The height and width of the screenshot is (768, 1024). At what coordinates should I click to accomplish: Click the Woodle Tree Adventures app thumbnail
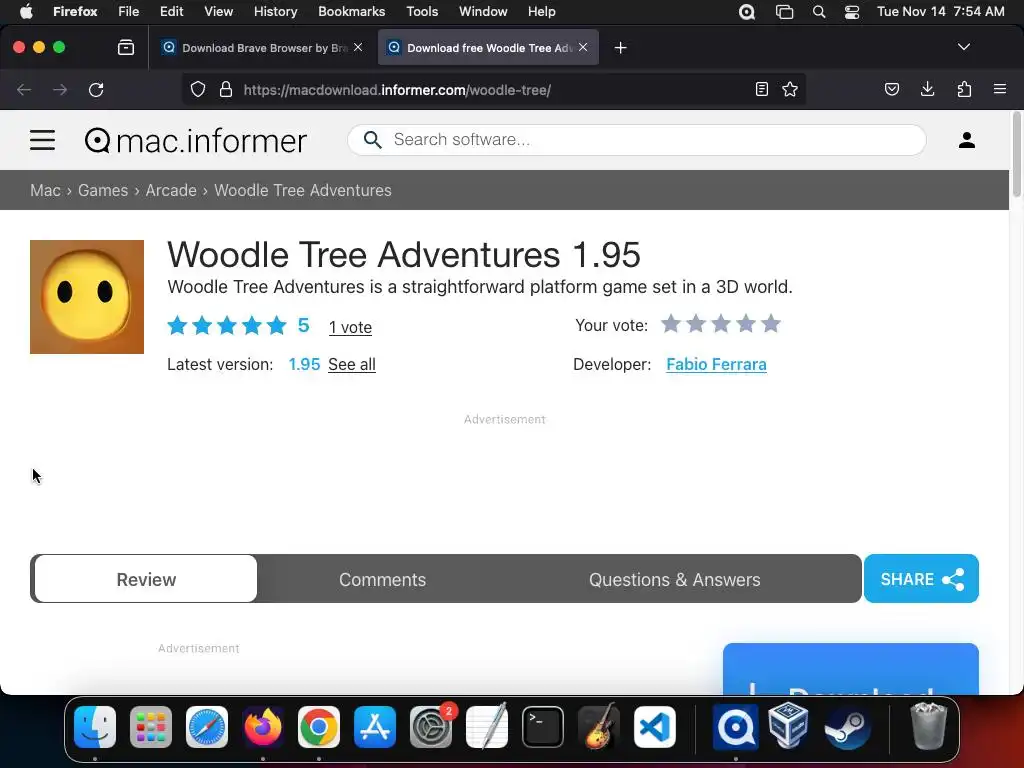(x=87, y=296)
